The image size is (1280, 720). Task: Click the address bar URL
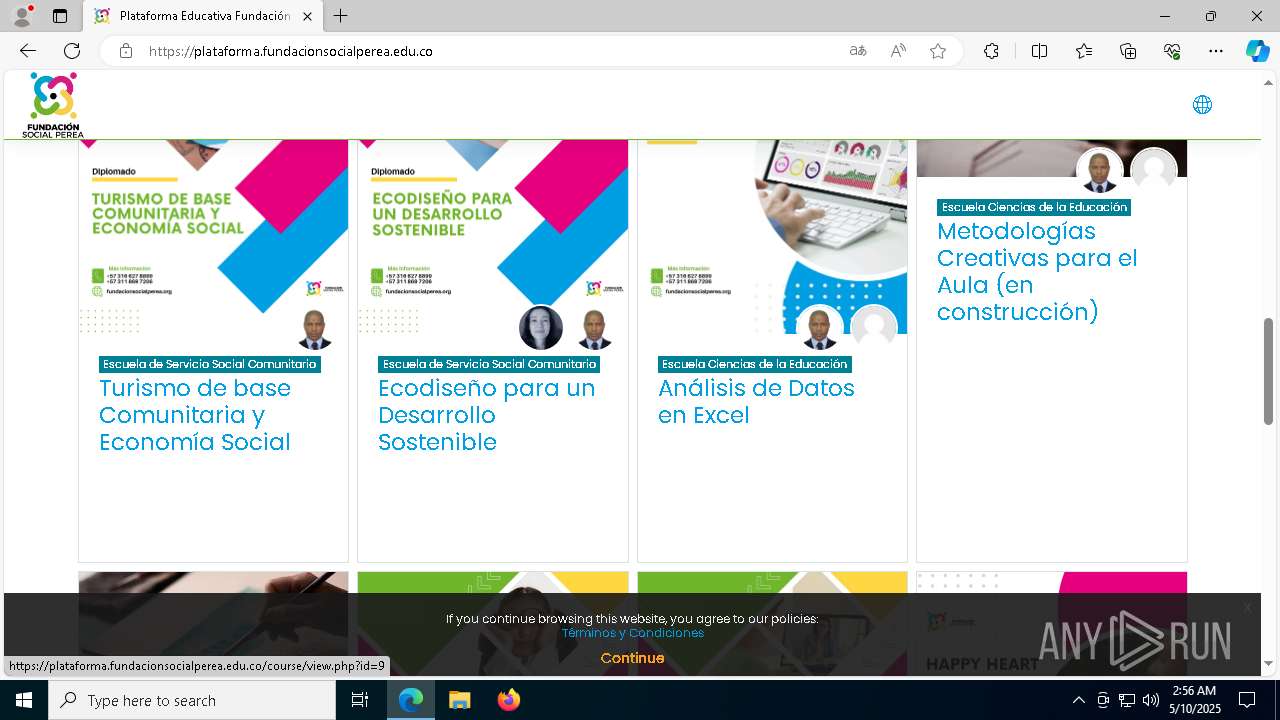pyautogui.click(x=291, y=51)
